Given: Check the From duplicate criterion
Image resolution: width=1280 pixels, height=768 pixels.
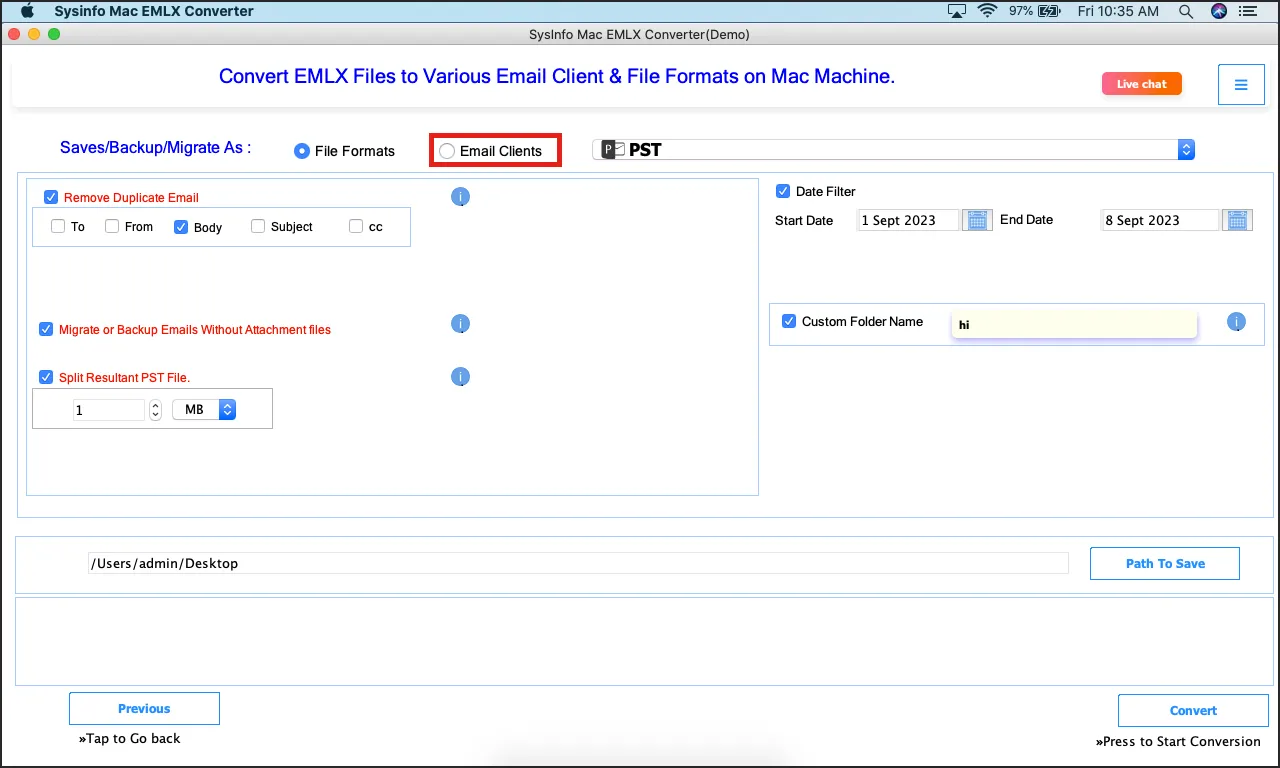Looking at the screenshot, I should 112,226.
